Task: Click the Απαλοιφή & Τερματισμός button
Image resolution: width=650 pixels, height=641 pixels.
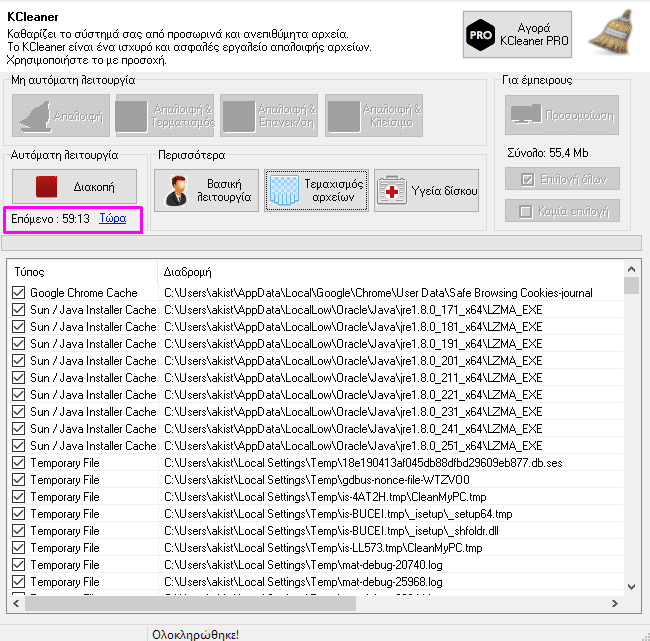Action: (x=165, y=116)
